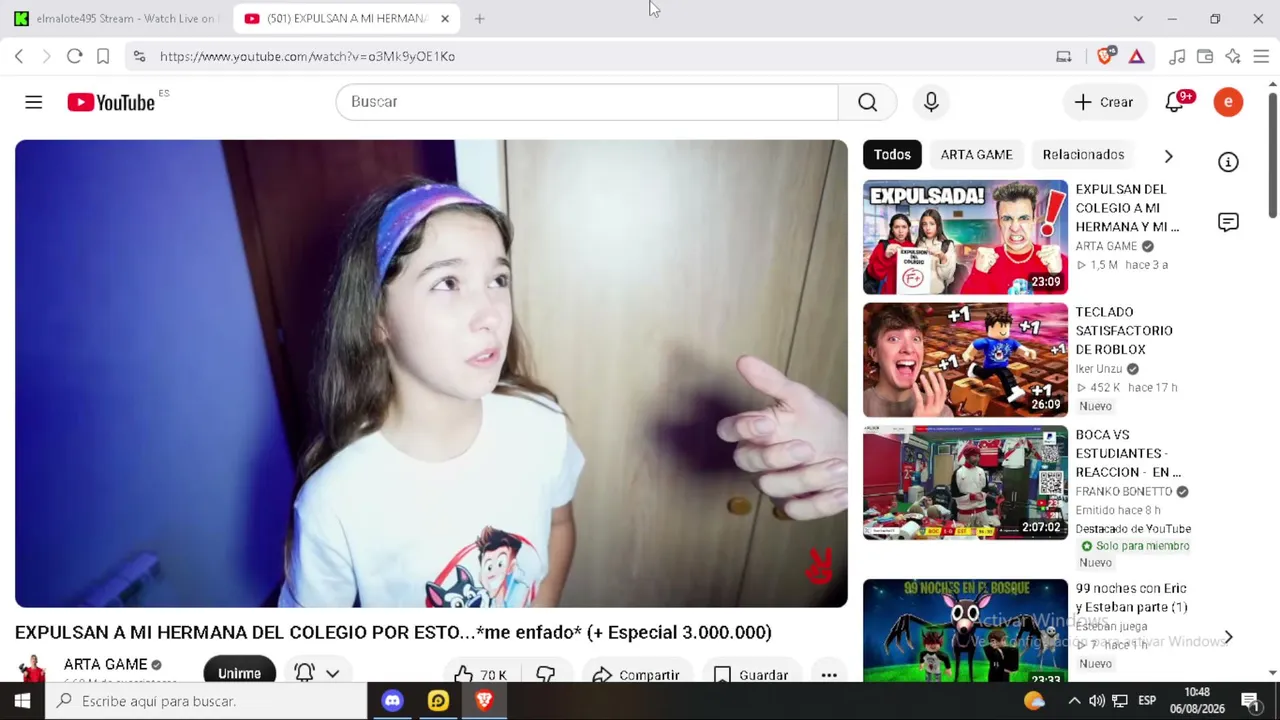Open Leo AI assistant icon
The height and width of the screenshot is (720, 1280).
(x=1233, y=57)
